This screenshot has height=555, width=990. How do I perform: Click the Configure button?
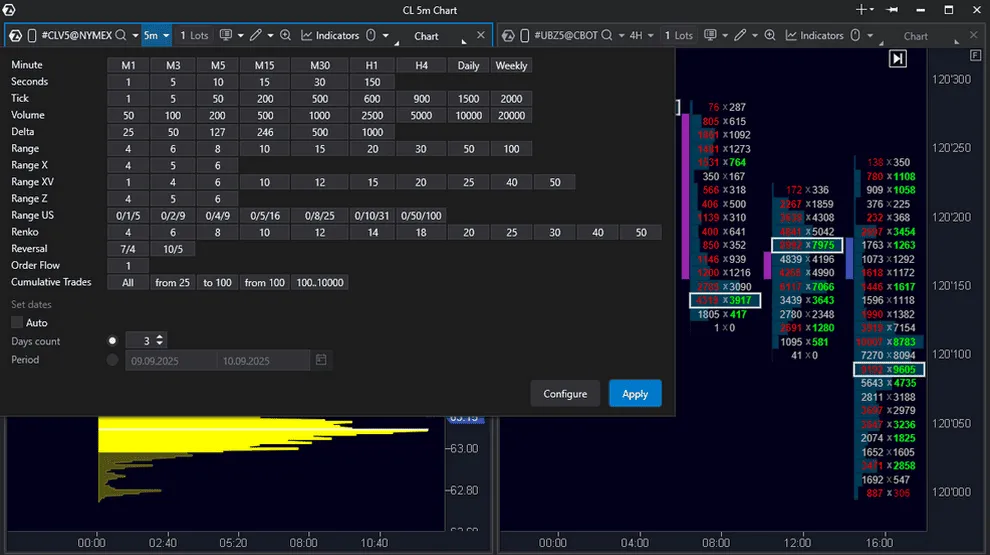(565, 393)
